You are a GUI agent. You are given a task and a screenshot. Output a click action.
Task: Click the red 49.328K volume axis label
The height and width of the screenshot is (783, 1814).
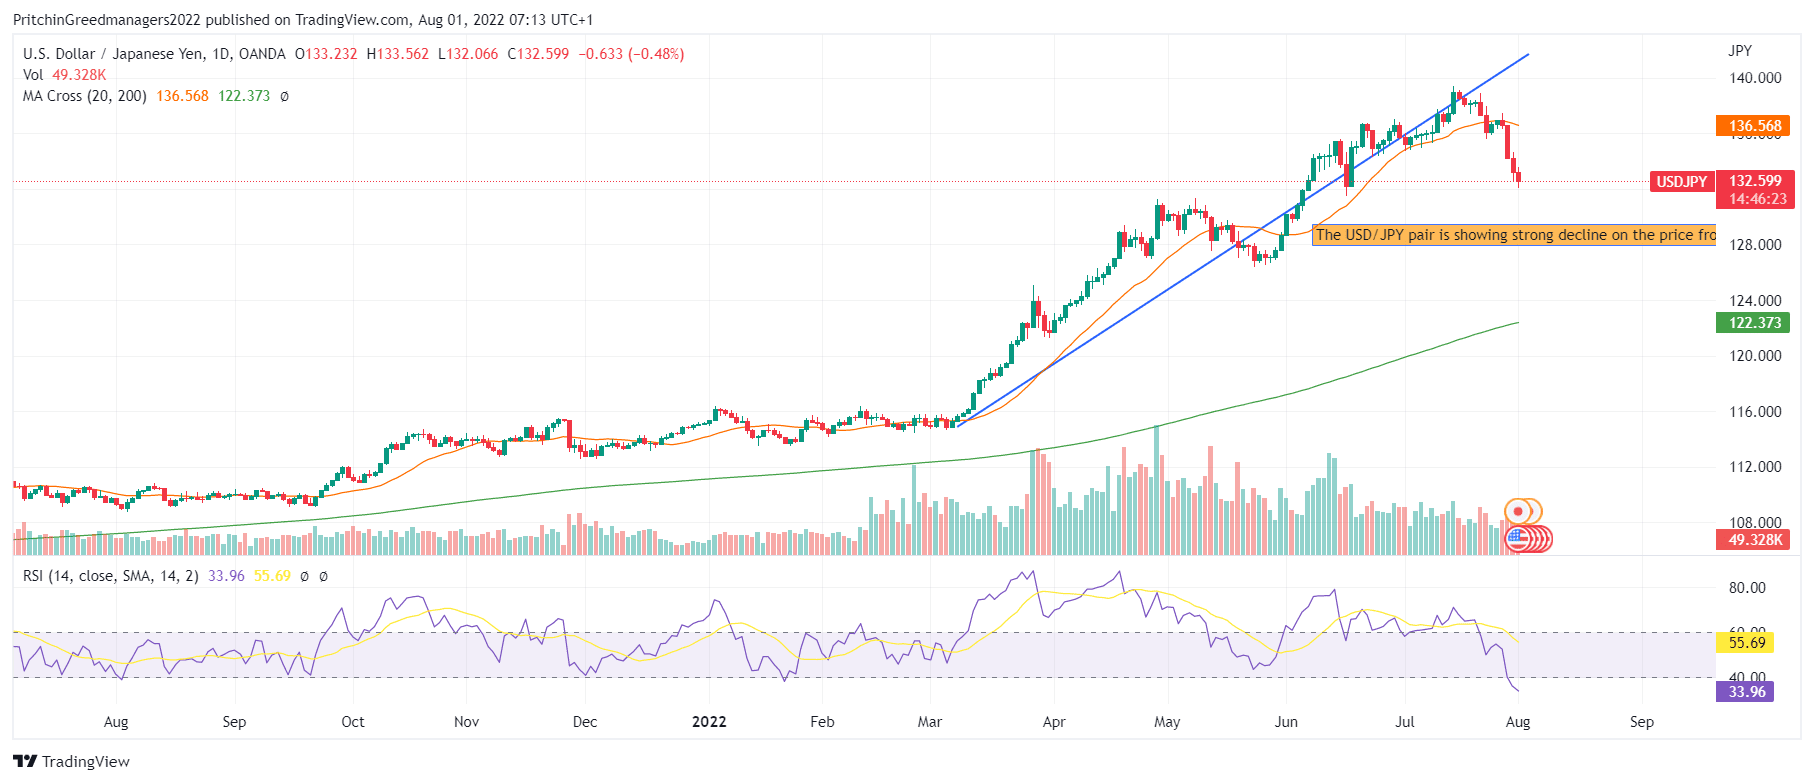1755,540
